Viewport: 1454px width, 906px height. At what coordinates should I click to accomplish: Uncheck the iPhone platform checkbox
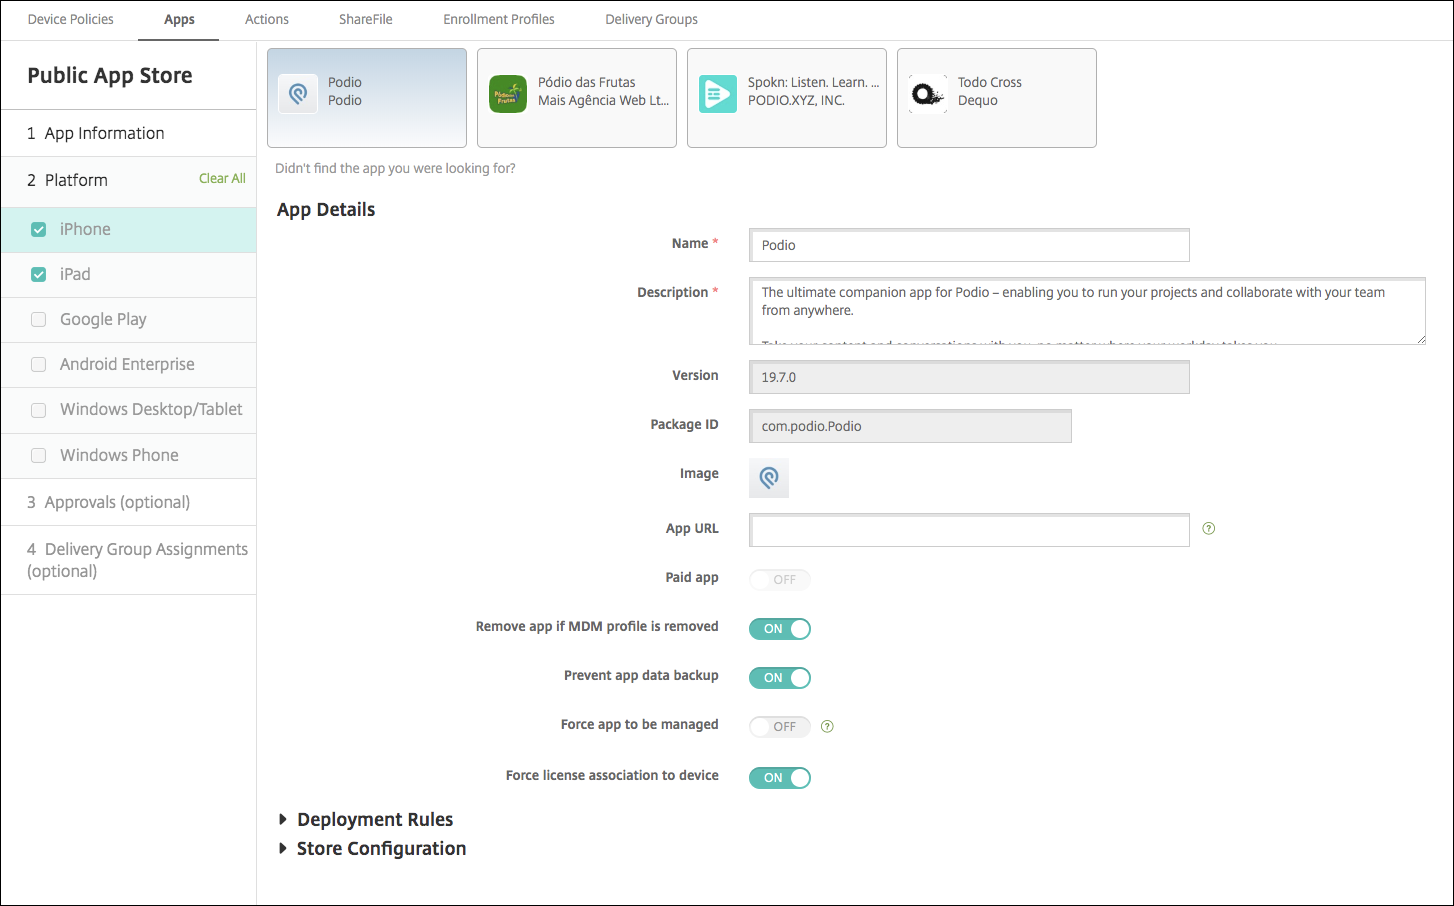39,230
